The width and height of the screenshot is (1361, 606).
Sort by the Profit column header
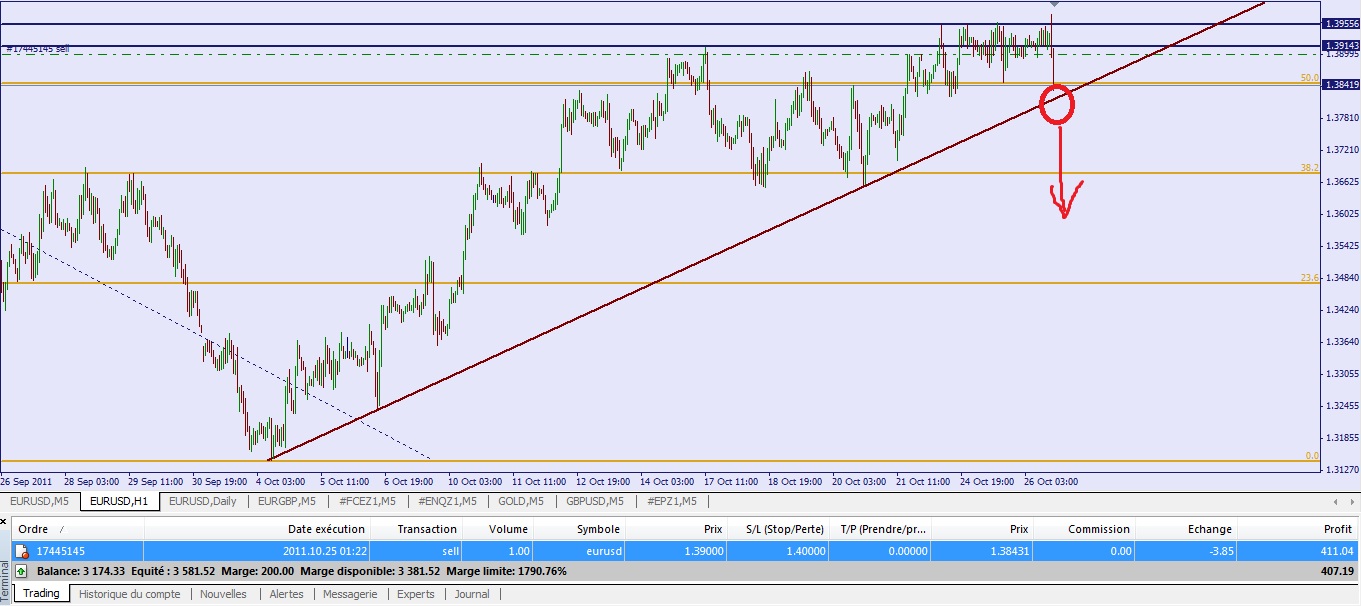tap(1338, 529)
